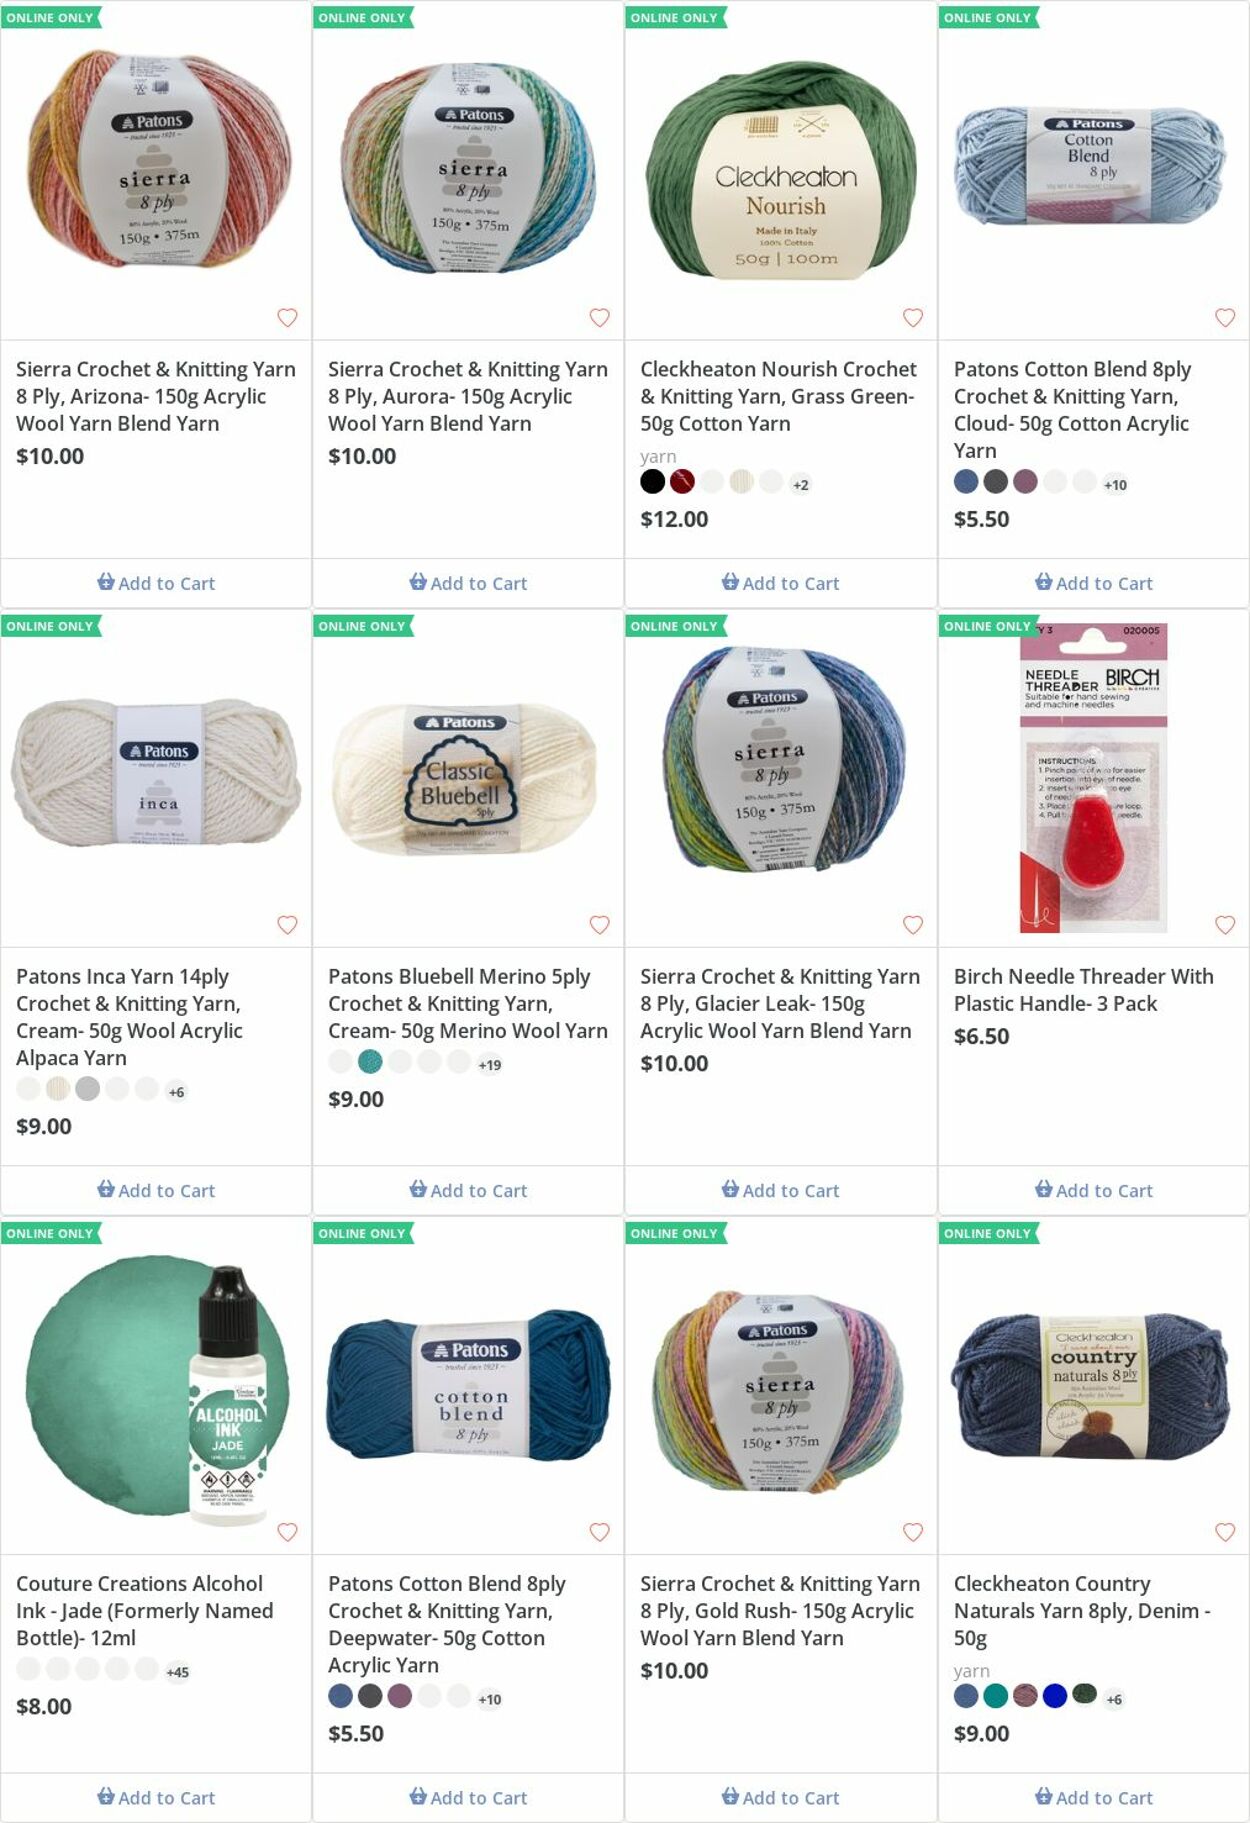Add Sierra Aurora yarn to cart

point(468,583)
